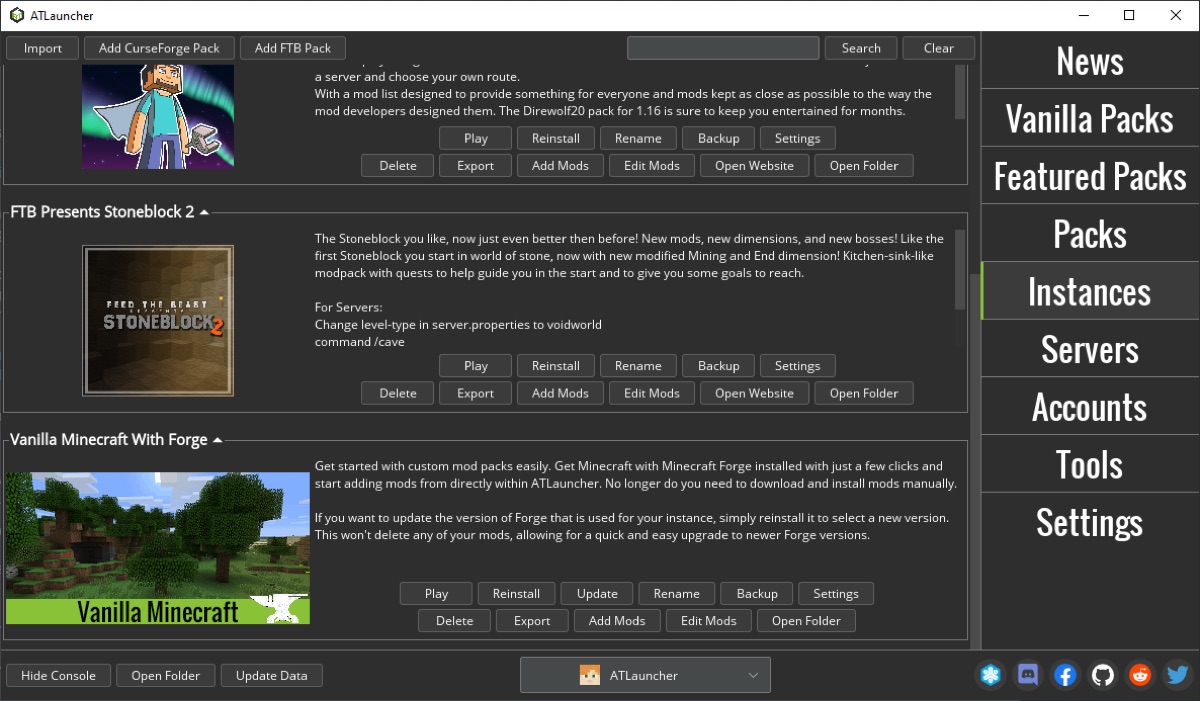This screenshot has height=701, width=1200.
Task: Click the Update Data button
Action: pyautogui.click(x=271, y=676)
